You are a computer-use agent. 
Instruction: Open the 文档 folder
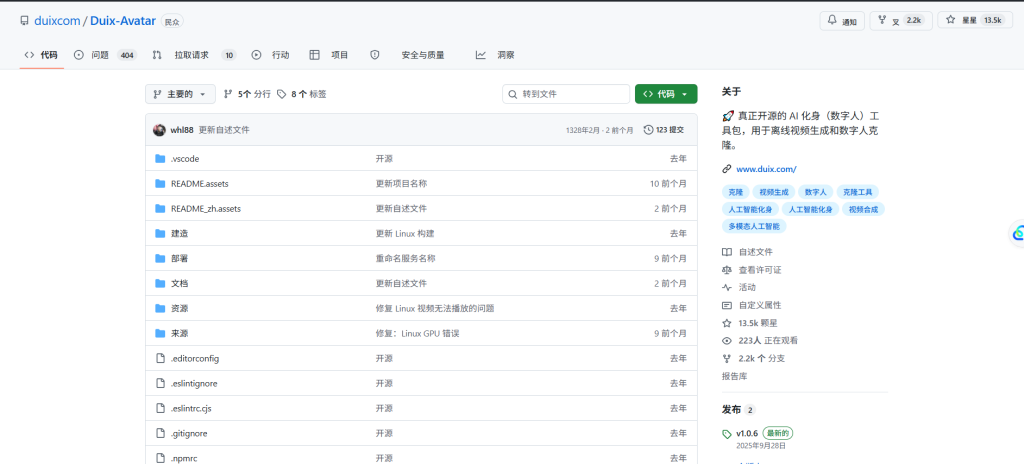point(180,284)
